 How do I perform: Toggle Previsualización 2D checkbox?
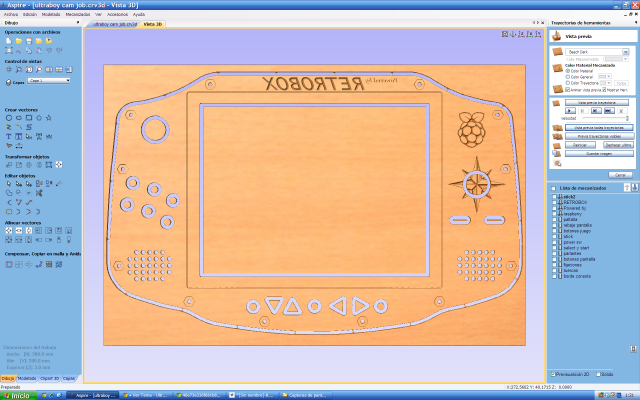pyautogui.click(x=553, y=374)
